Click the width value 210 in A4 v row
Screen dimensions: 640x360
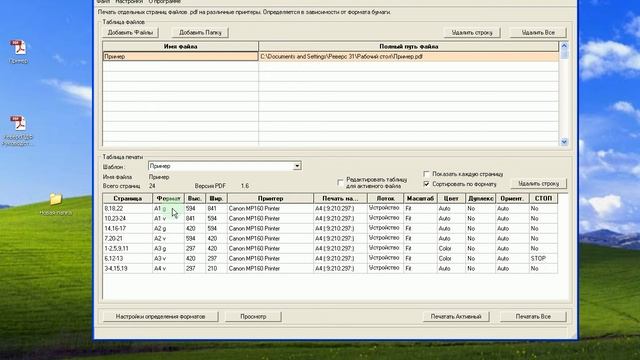[x=216, y=269]
